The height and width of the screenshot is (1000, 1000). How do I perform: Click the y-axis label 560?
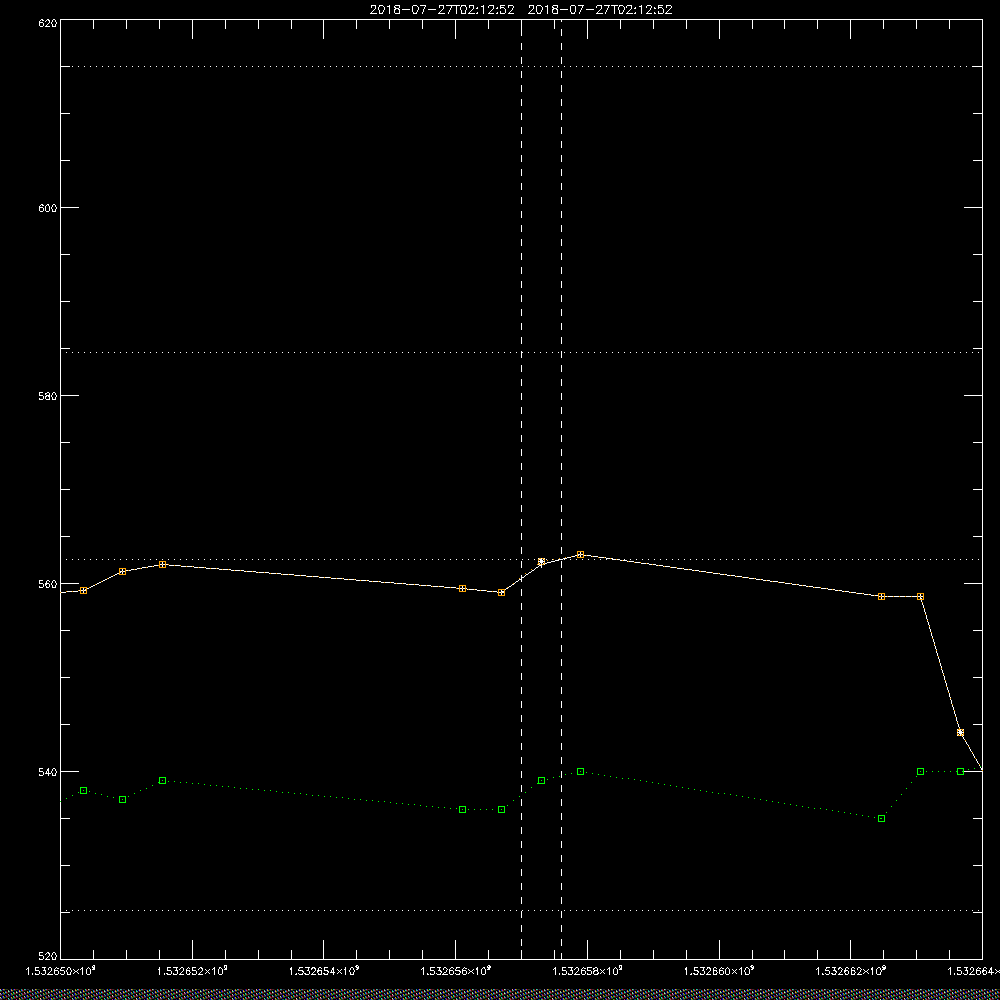[48, 584]
